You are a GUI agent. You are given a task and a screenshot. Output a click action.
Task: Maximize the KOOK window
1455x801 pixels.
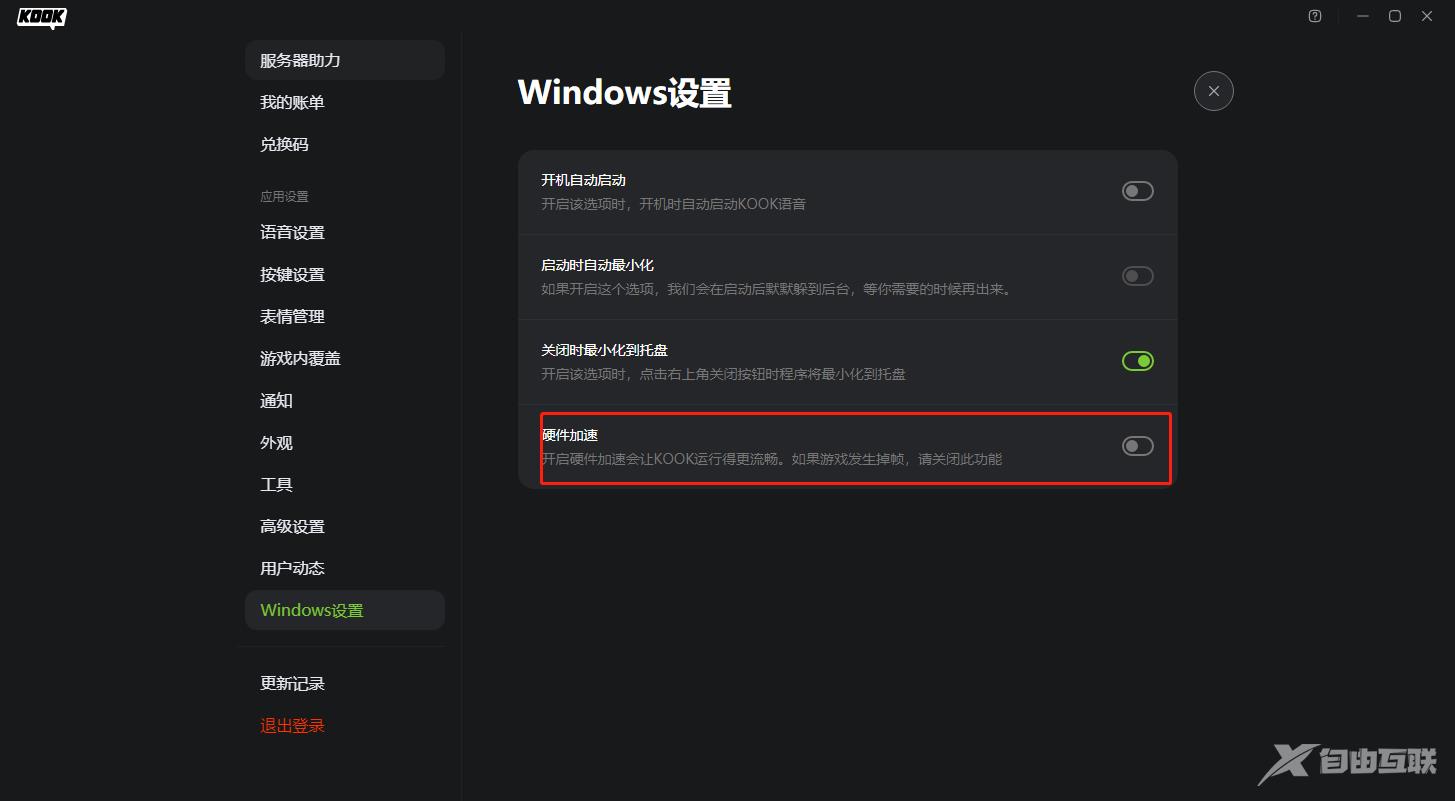tap(1395, 16)
